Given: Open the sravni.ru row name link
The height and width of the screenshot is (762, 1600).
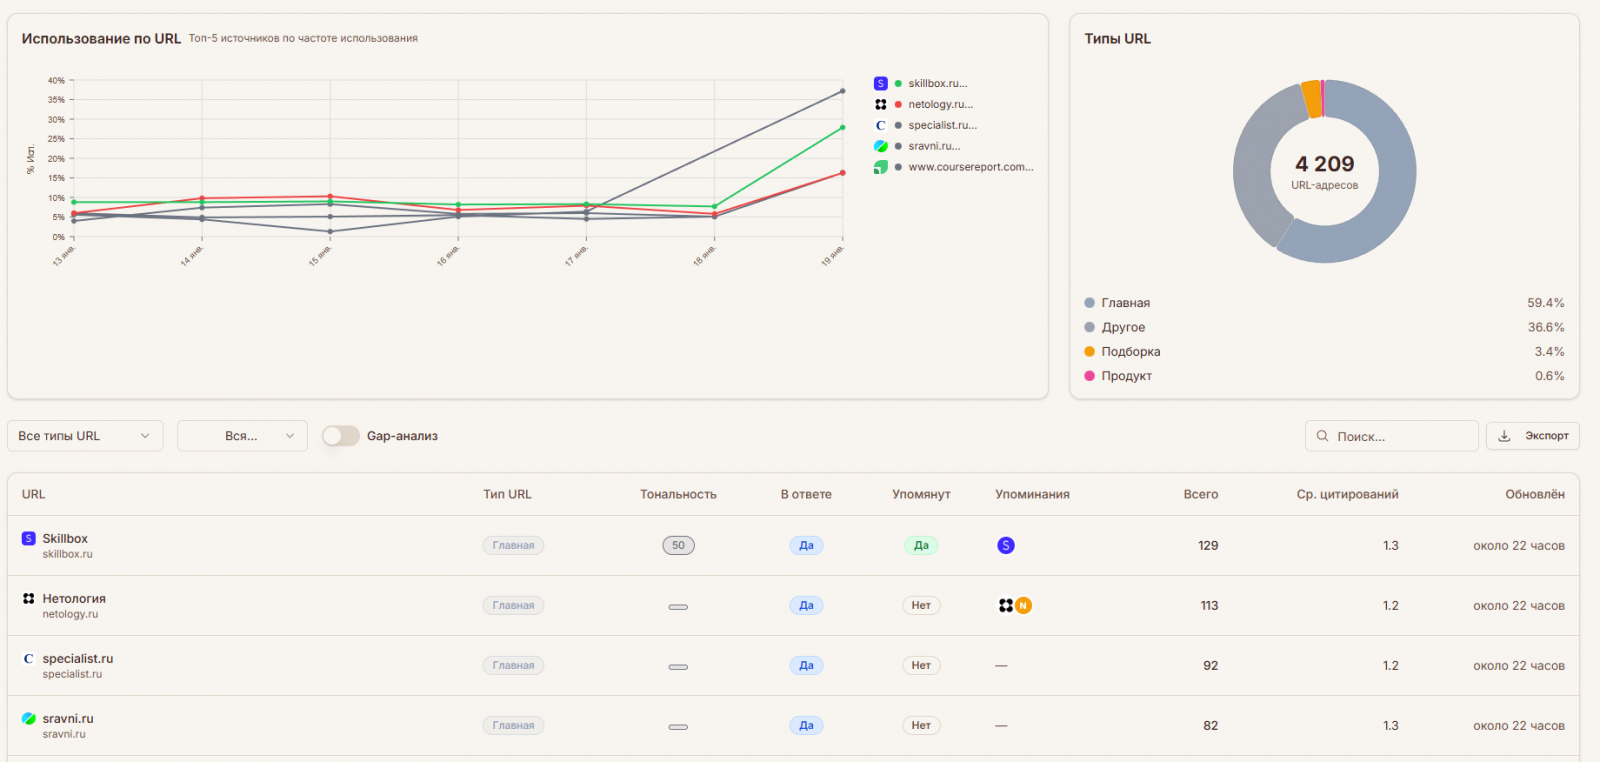Looking at the screenshot, I should point(68,719).
